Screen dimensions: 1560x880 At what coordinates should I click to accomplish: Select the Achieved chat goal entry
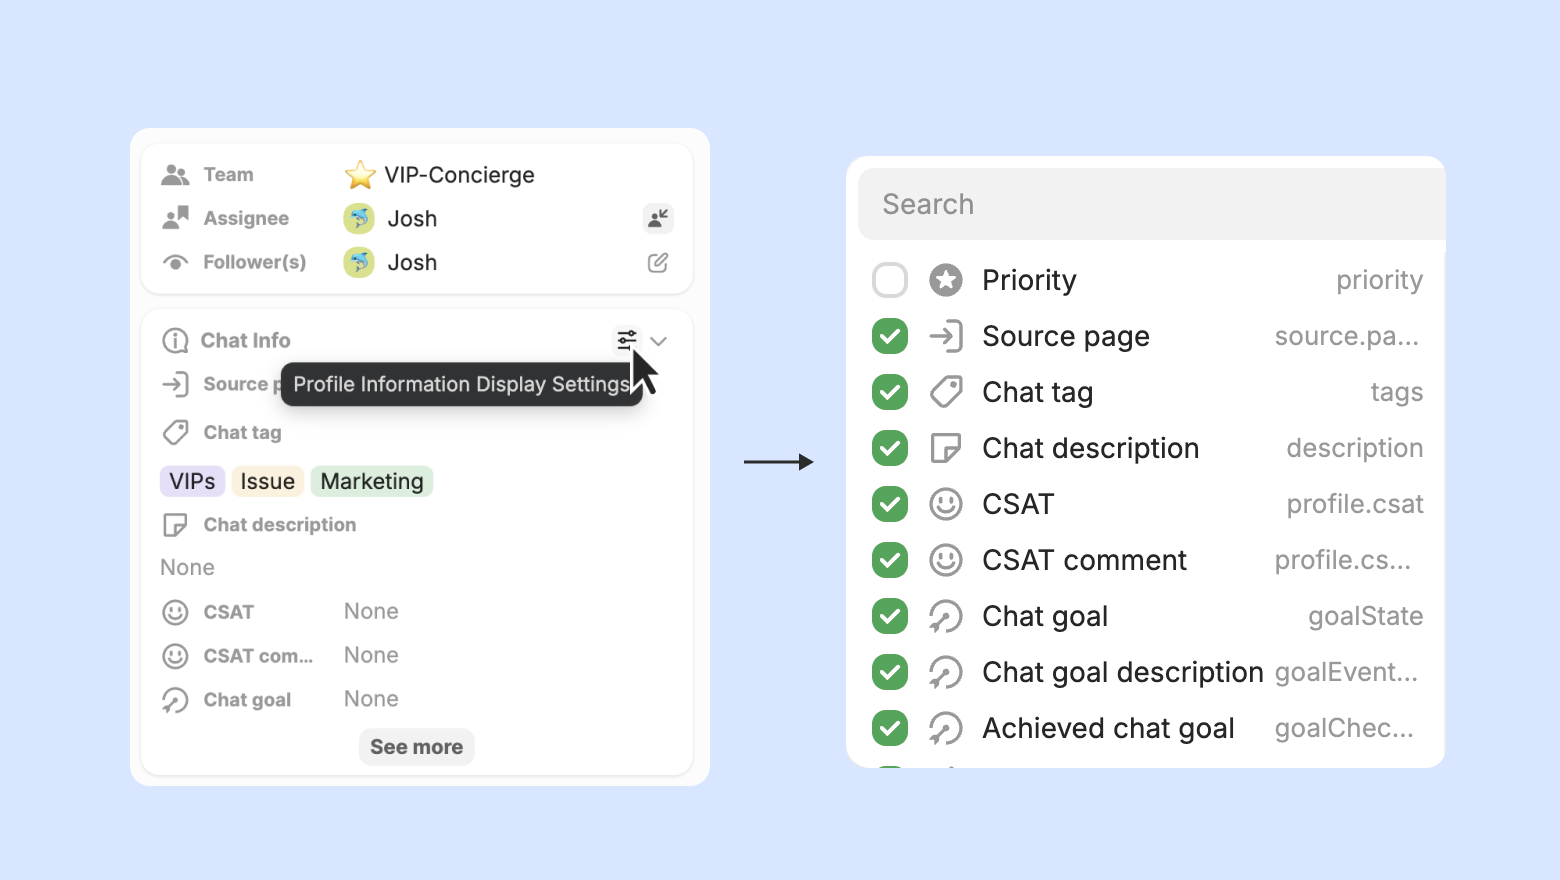click(1108, 728)
